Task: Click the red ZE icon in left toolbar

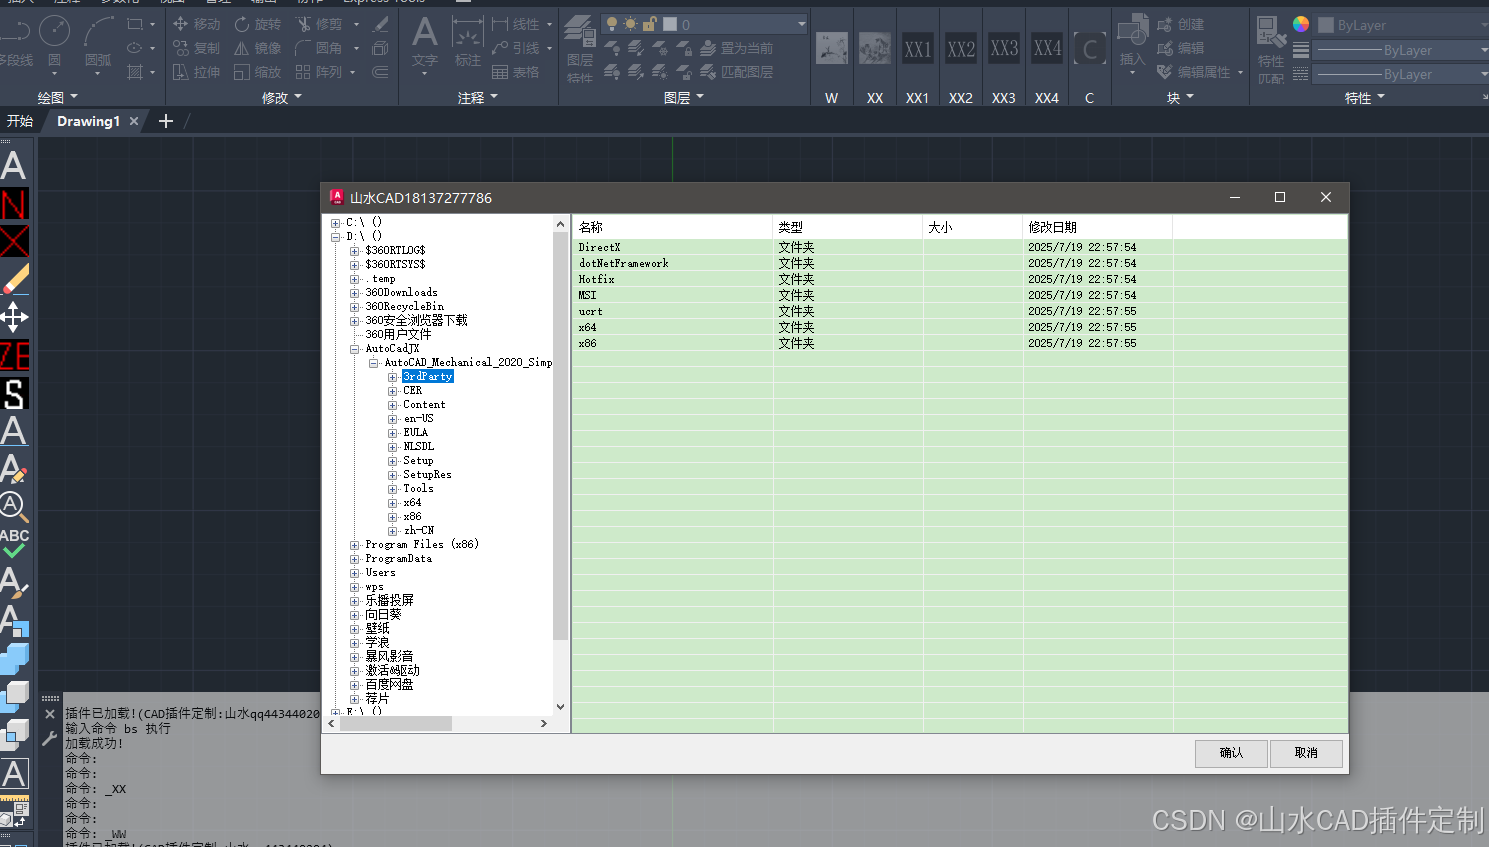Action: [x=14, y=355]
